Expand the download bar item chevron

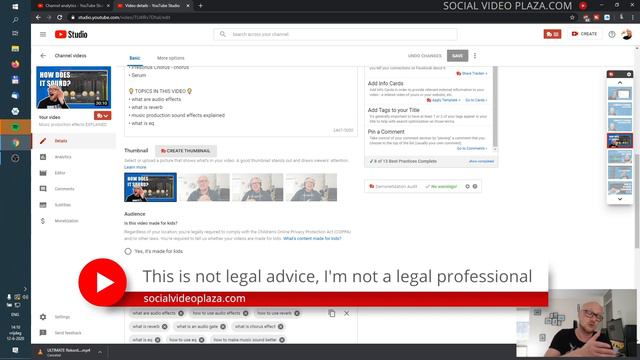(100, 352)
